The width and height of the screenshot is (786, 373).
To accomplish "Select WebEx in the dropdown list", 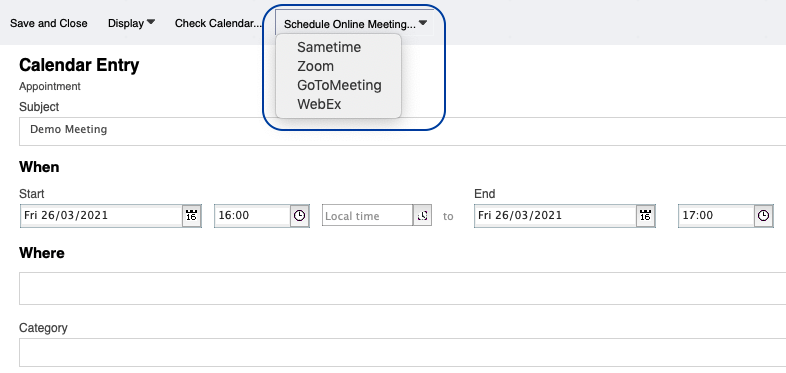I will click(319, 104).
